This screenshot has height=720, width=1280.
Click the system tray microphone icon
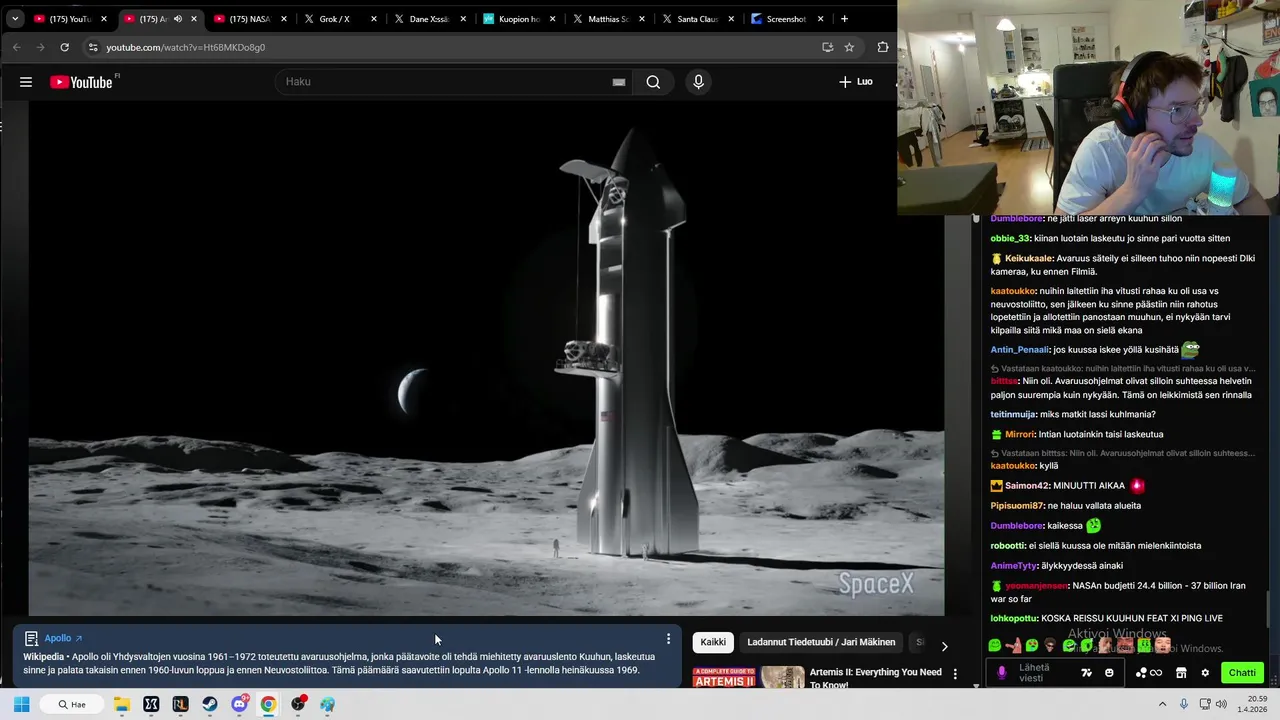[x=1185, y=704]
